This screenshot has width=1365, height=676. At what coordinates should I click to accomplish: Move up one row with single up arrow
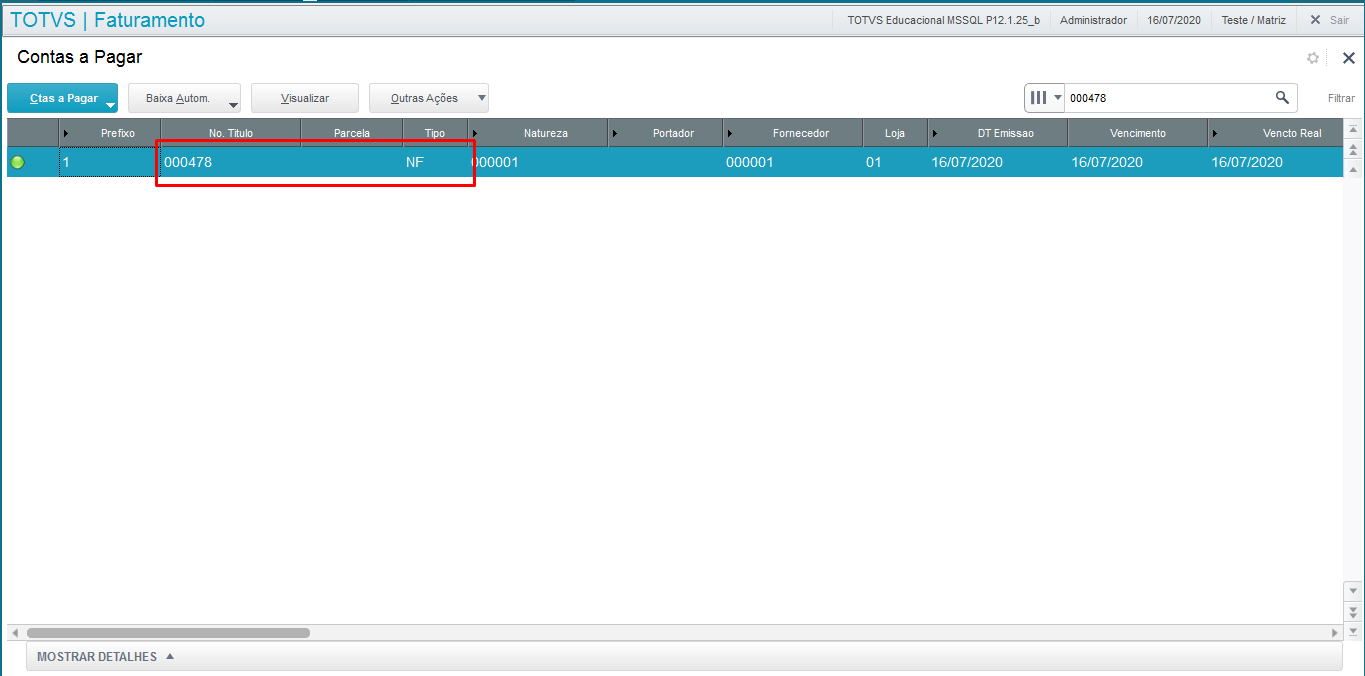[1353, 168]
